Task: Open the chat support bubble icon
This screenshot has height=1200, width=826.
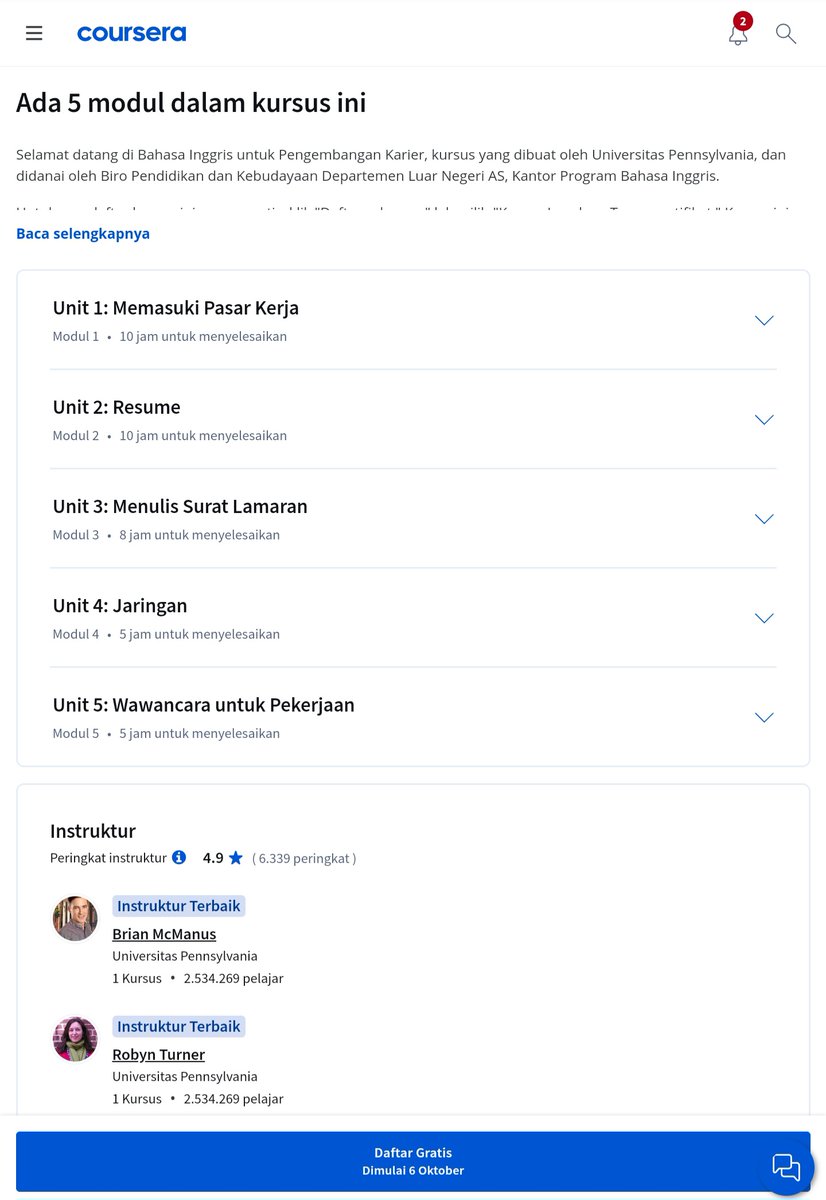Action: click(786, 1167)
